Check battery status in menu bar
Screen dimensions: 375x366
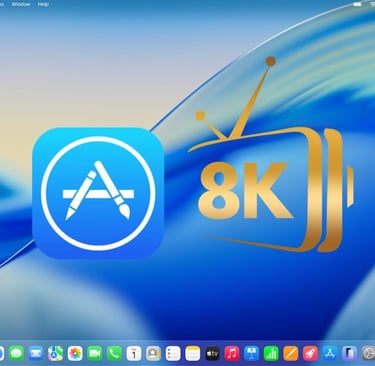[x=357, y=4]
